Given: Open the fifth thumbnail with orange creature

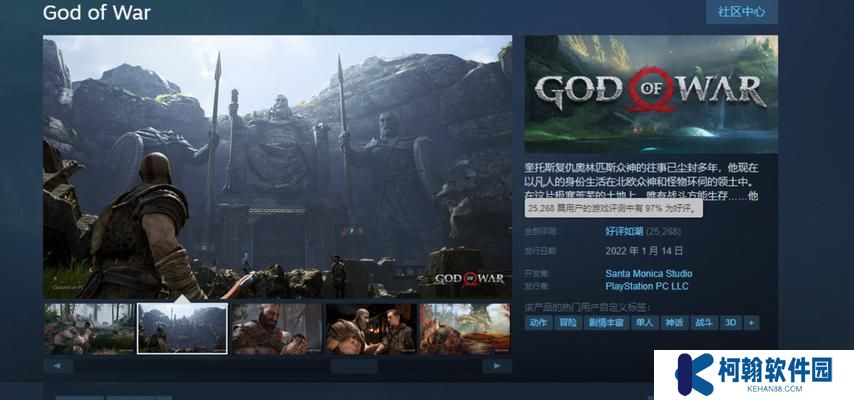Looking at the screenshot, I should coord(465,329).
